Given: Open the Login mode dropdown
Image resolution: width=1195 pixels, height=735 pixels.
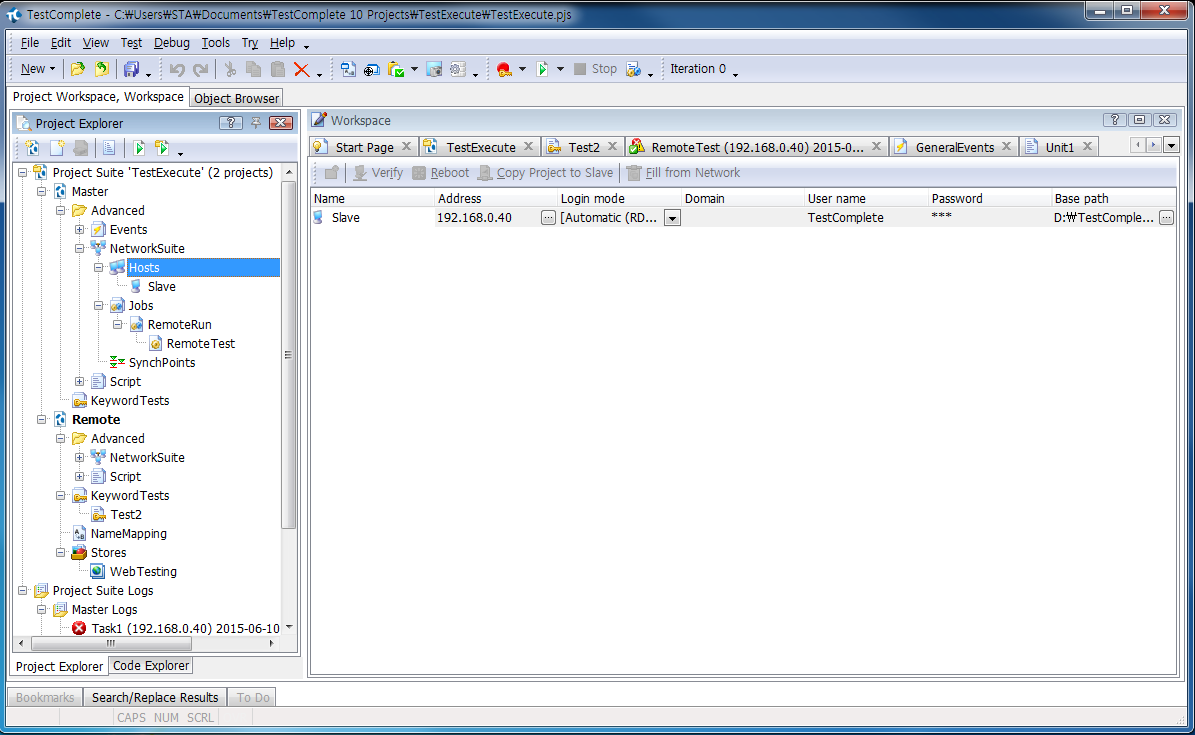Looking at the screenshot, I should coord(672,218).
